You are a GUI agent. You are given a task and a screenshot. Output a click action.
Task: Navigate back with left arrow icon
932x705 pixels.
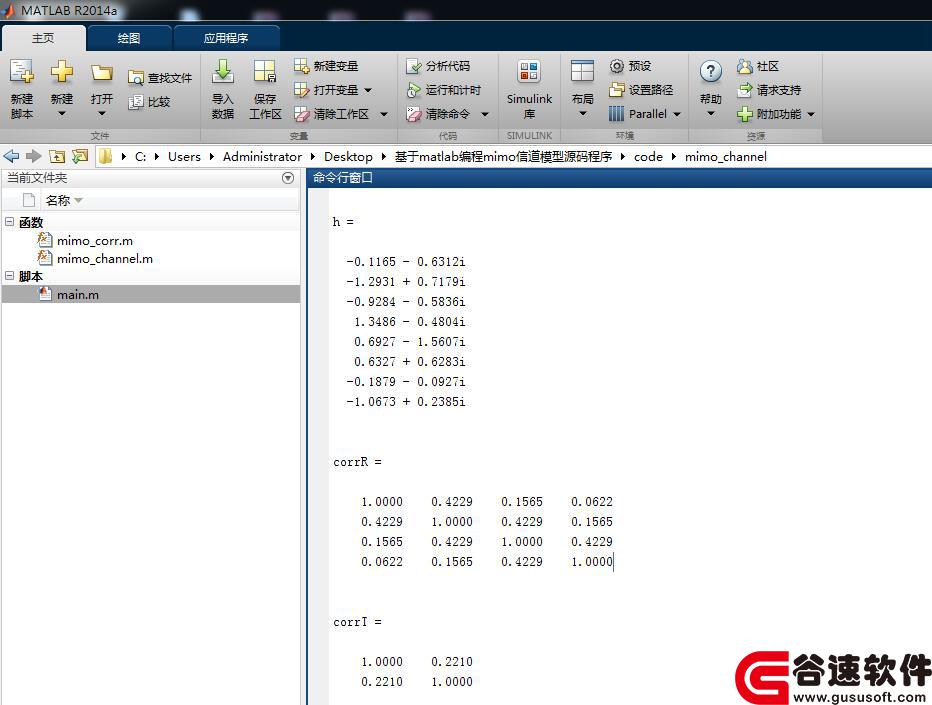[11, 156]
